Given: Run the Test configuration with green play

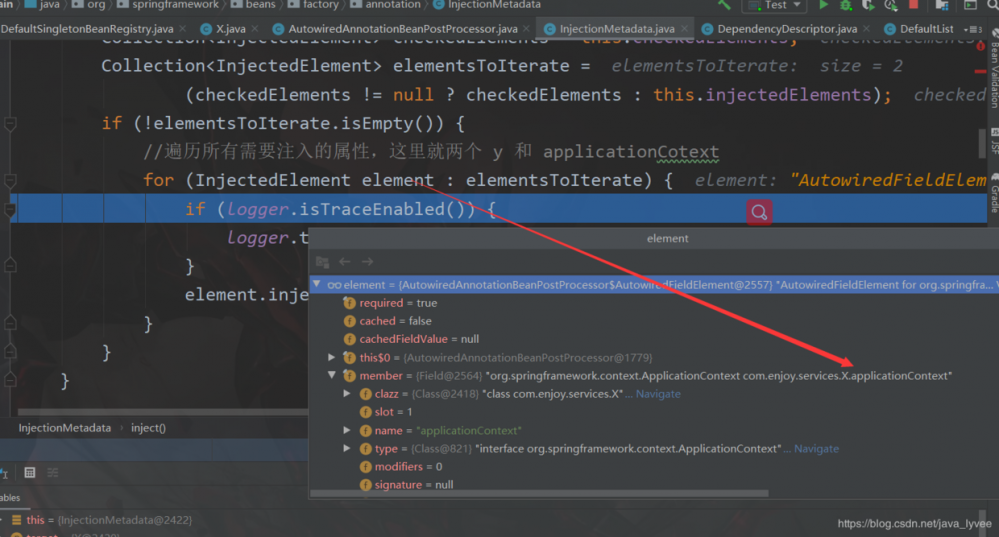Looking at the screenshot, I should [823, 5].
